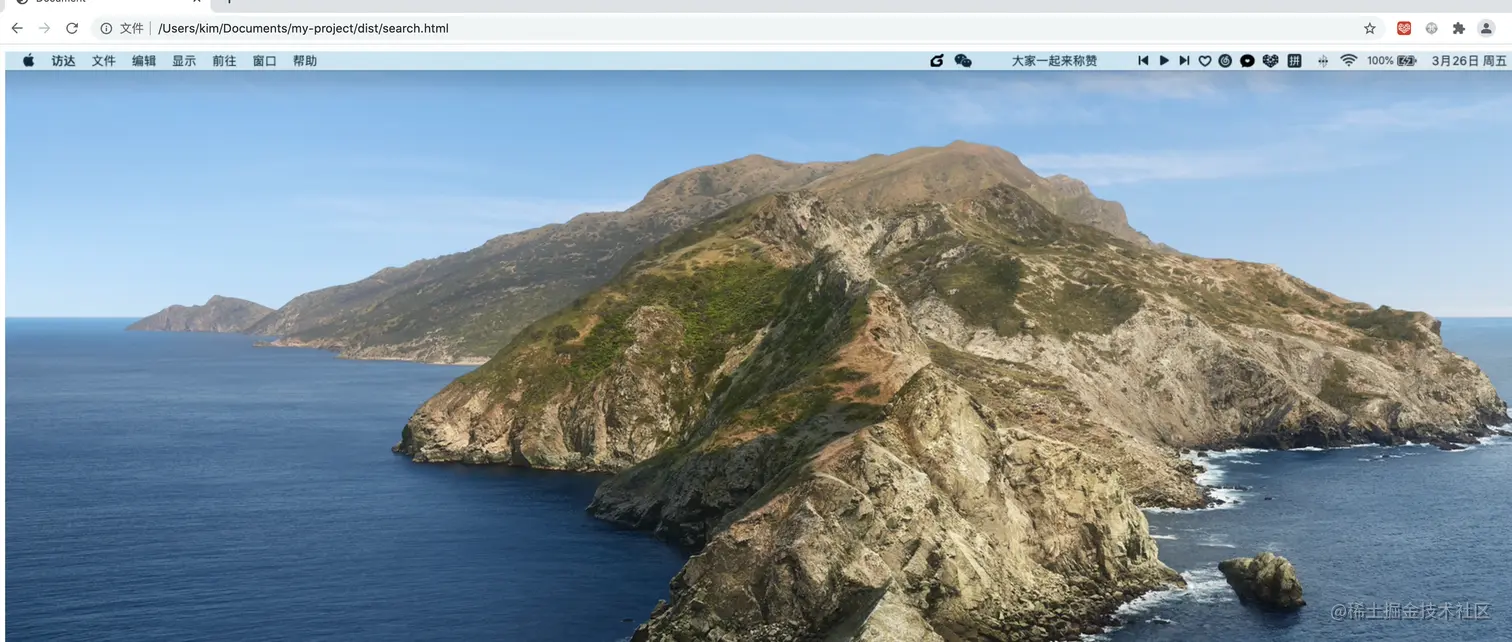Open the red heart extension

1404,28
